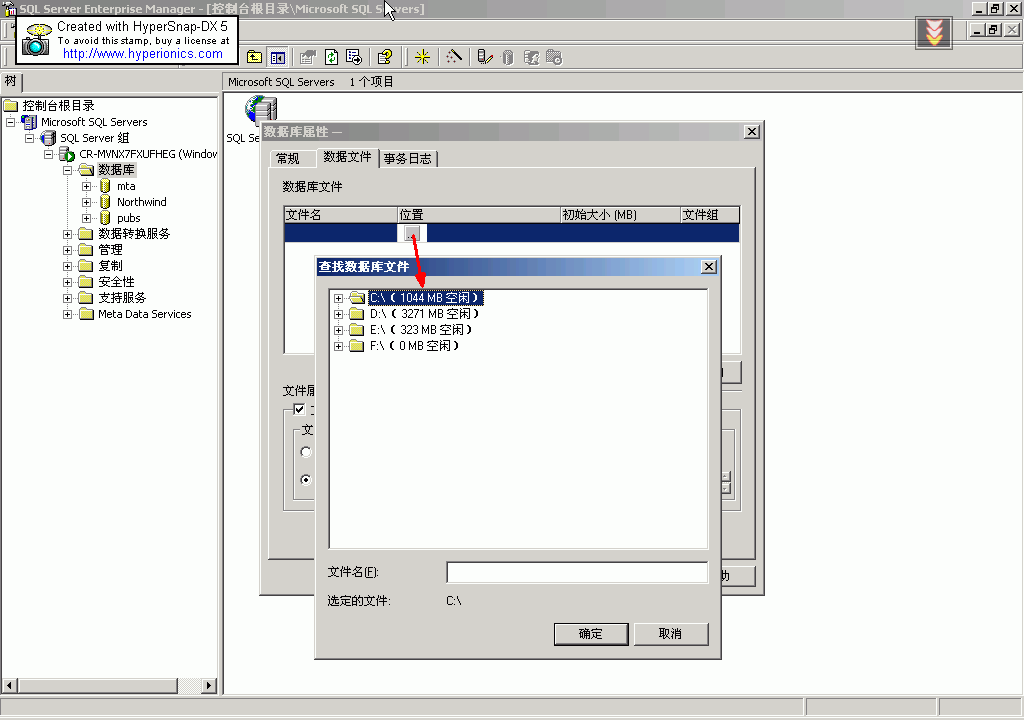The height and width of the screenshot is (720, 1024).
Task: Select the pubs database icon
Action: (x=105, y=218)
